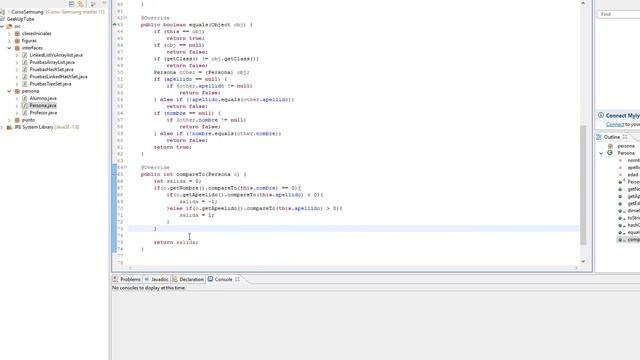This screenshot has height=360, width=640.
Task: Click the editor horizontal scrollbar
Action: pyautogui.click(x=353, y=268)
